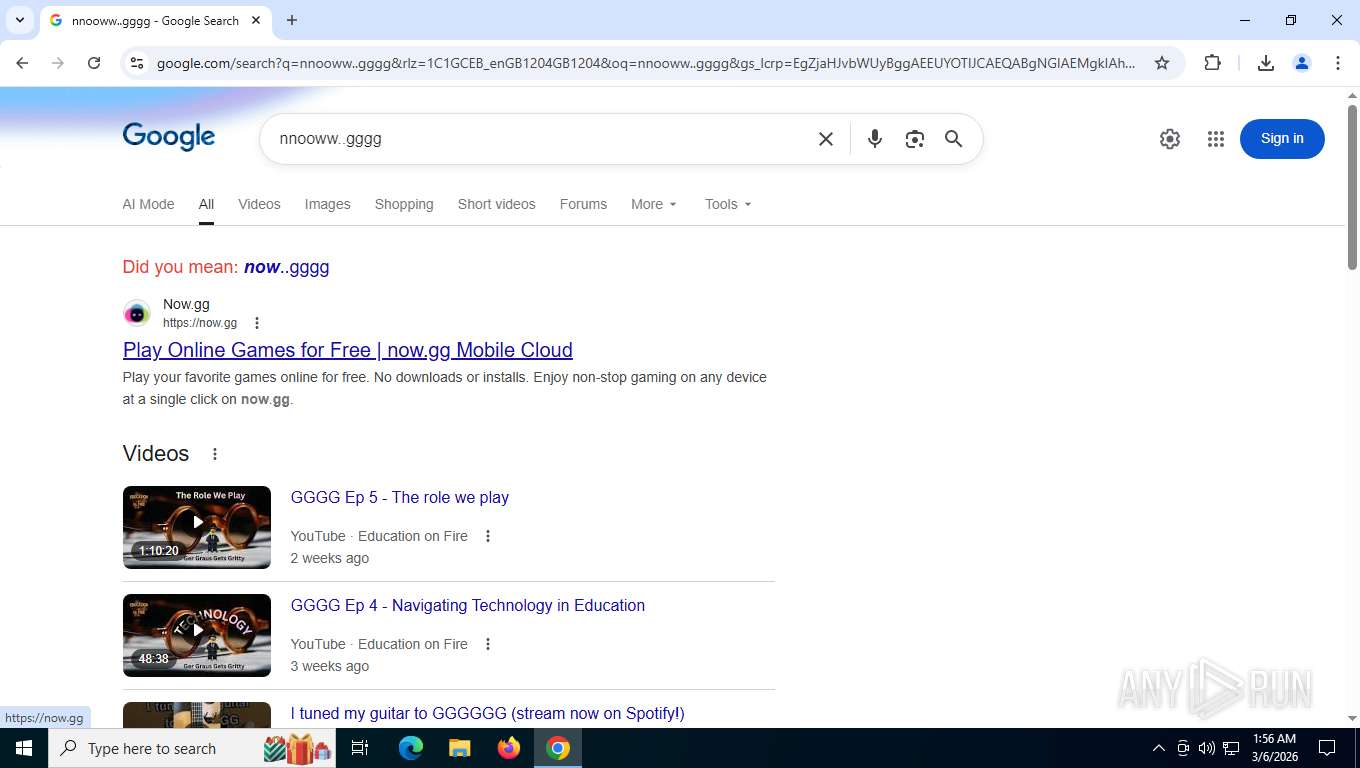1360x768 pixels.
Task: Close the Google Search tab
Action: tap(256, 20)
